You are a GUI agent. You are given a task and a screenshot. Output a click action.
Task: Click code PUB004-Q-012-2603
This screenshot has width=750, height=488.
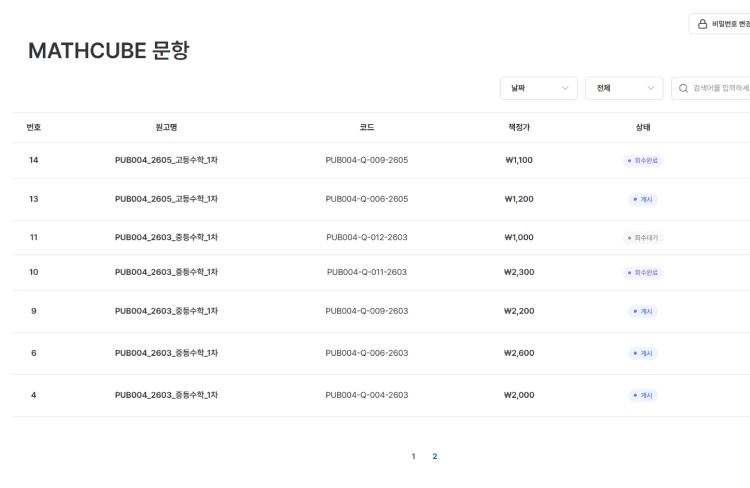[x=367, y=237]
